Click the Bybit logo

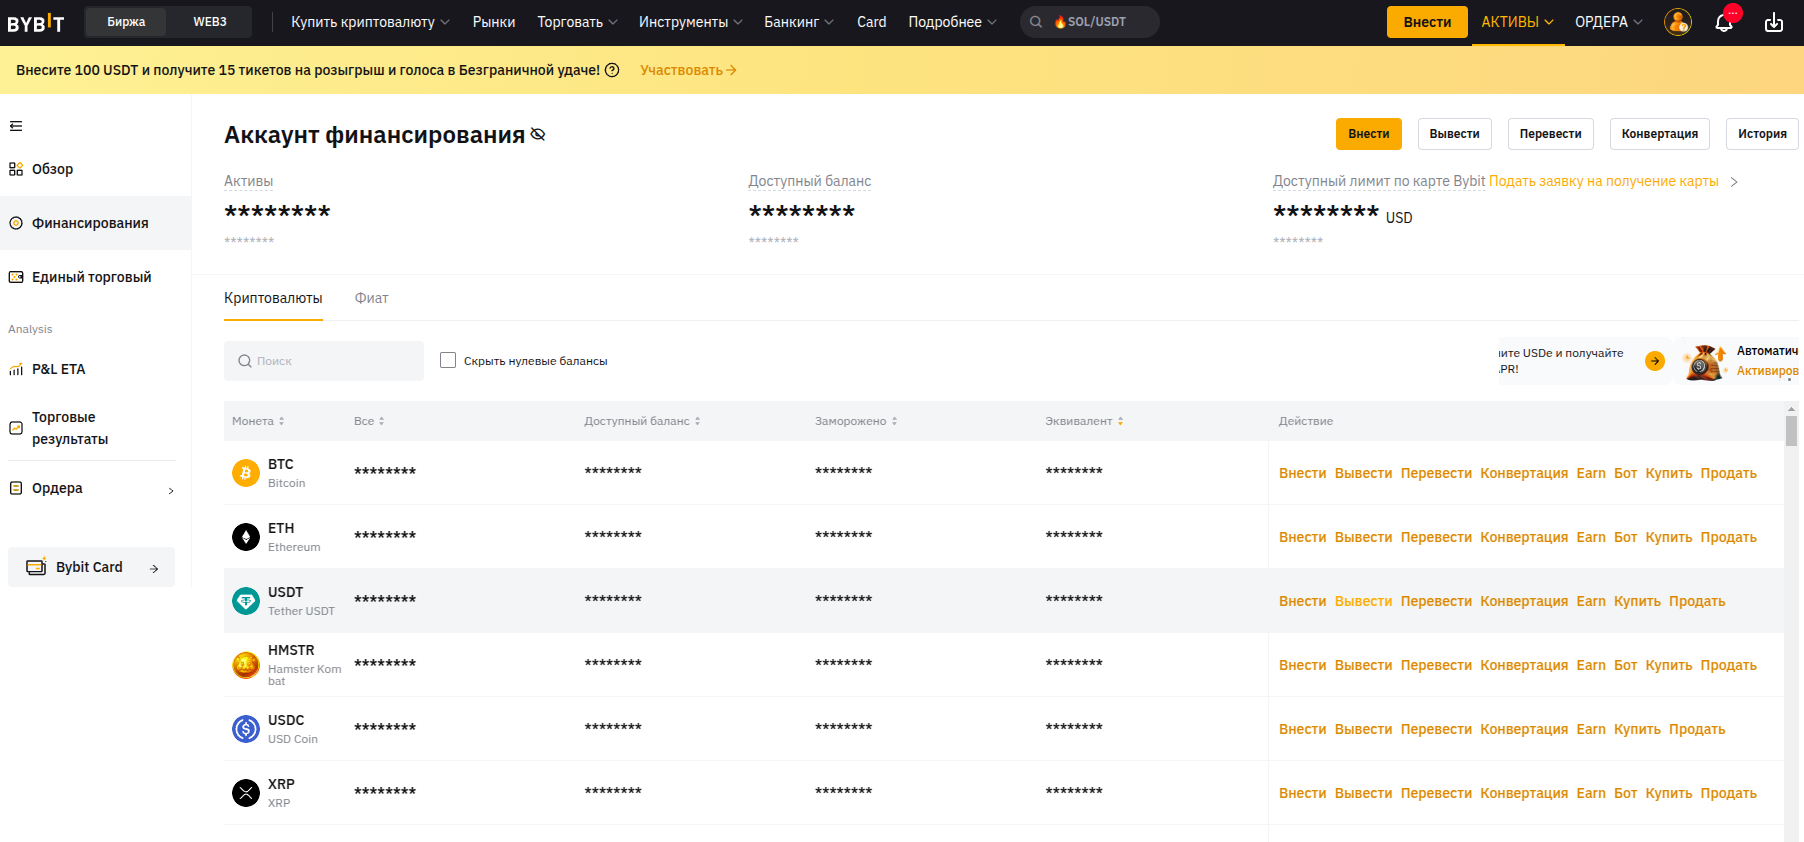click(36, 22)
